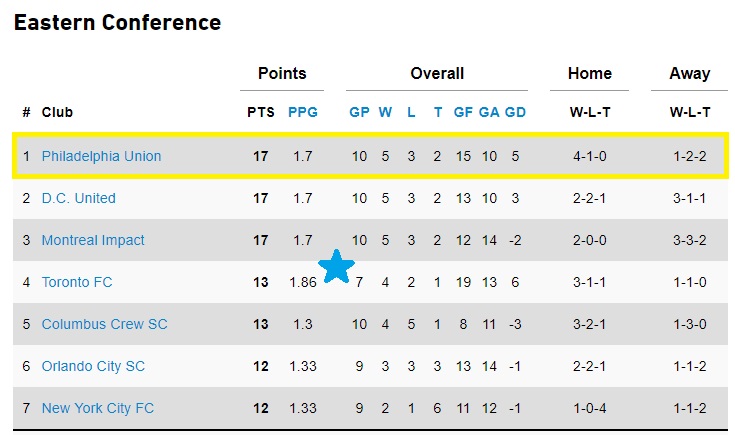Sort standings by L column header
735x435 pixels.
click(411, 112)
